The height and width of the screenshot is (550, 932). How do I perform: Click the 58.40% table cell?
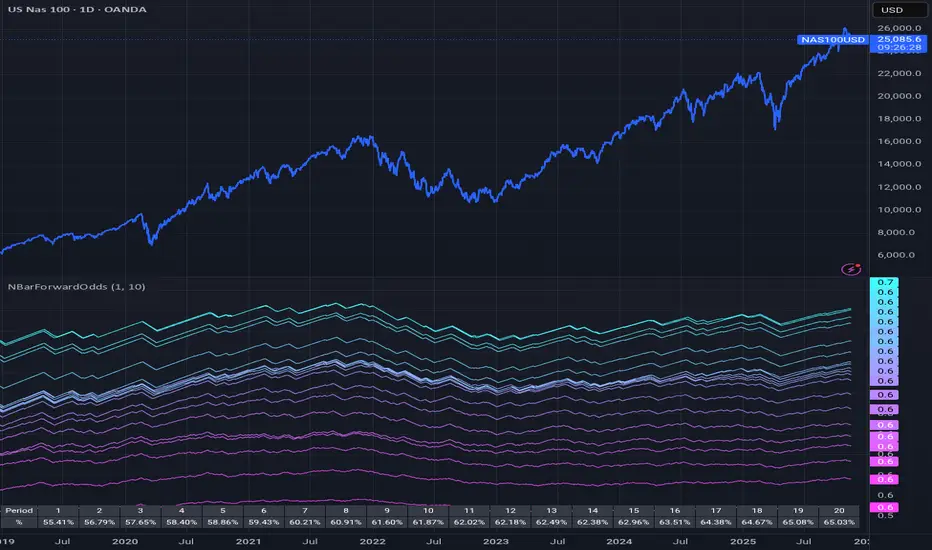pos(181,522)
